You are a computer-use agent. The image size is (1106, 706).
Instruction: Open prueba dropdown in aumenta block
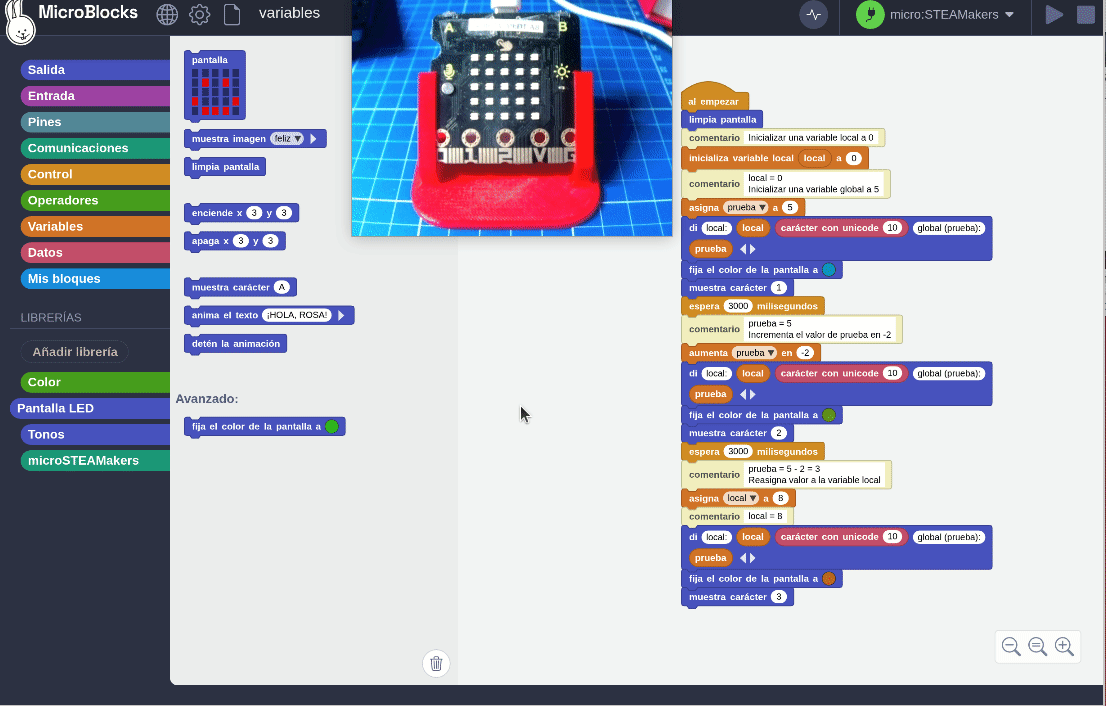tap(755, 353)
